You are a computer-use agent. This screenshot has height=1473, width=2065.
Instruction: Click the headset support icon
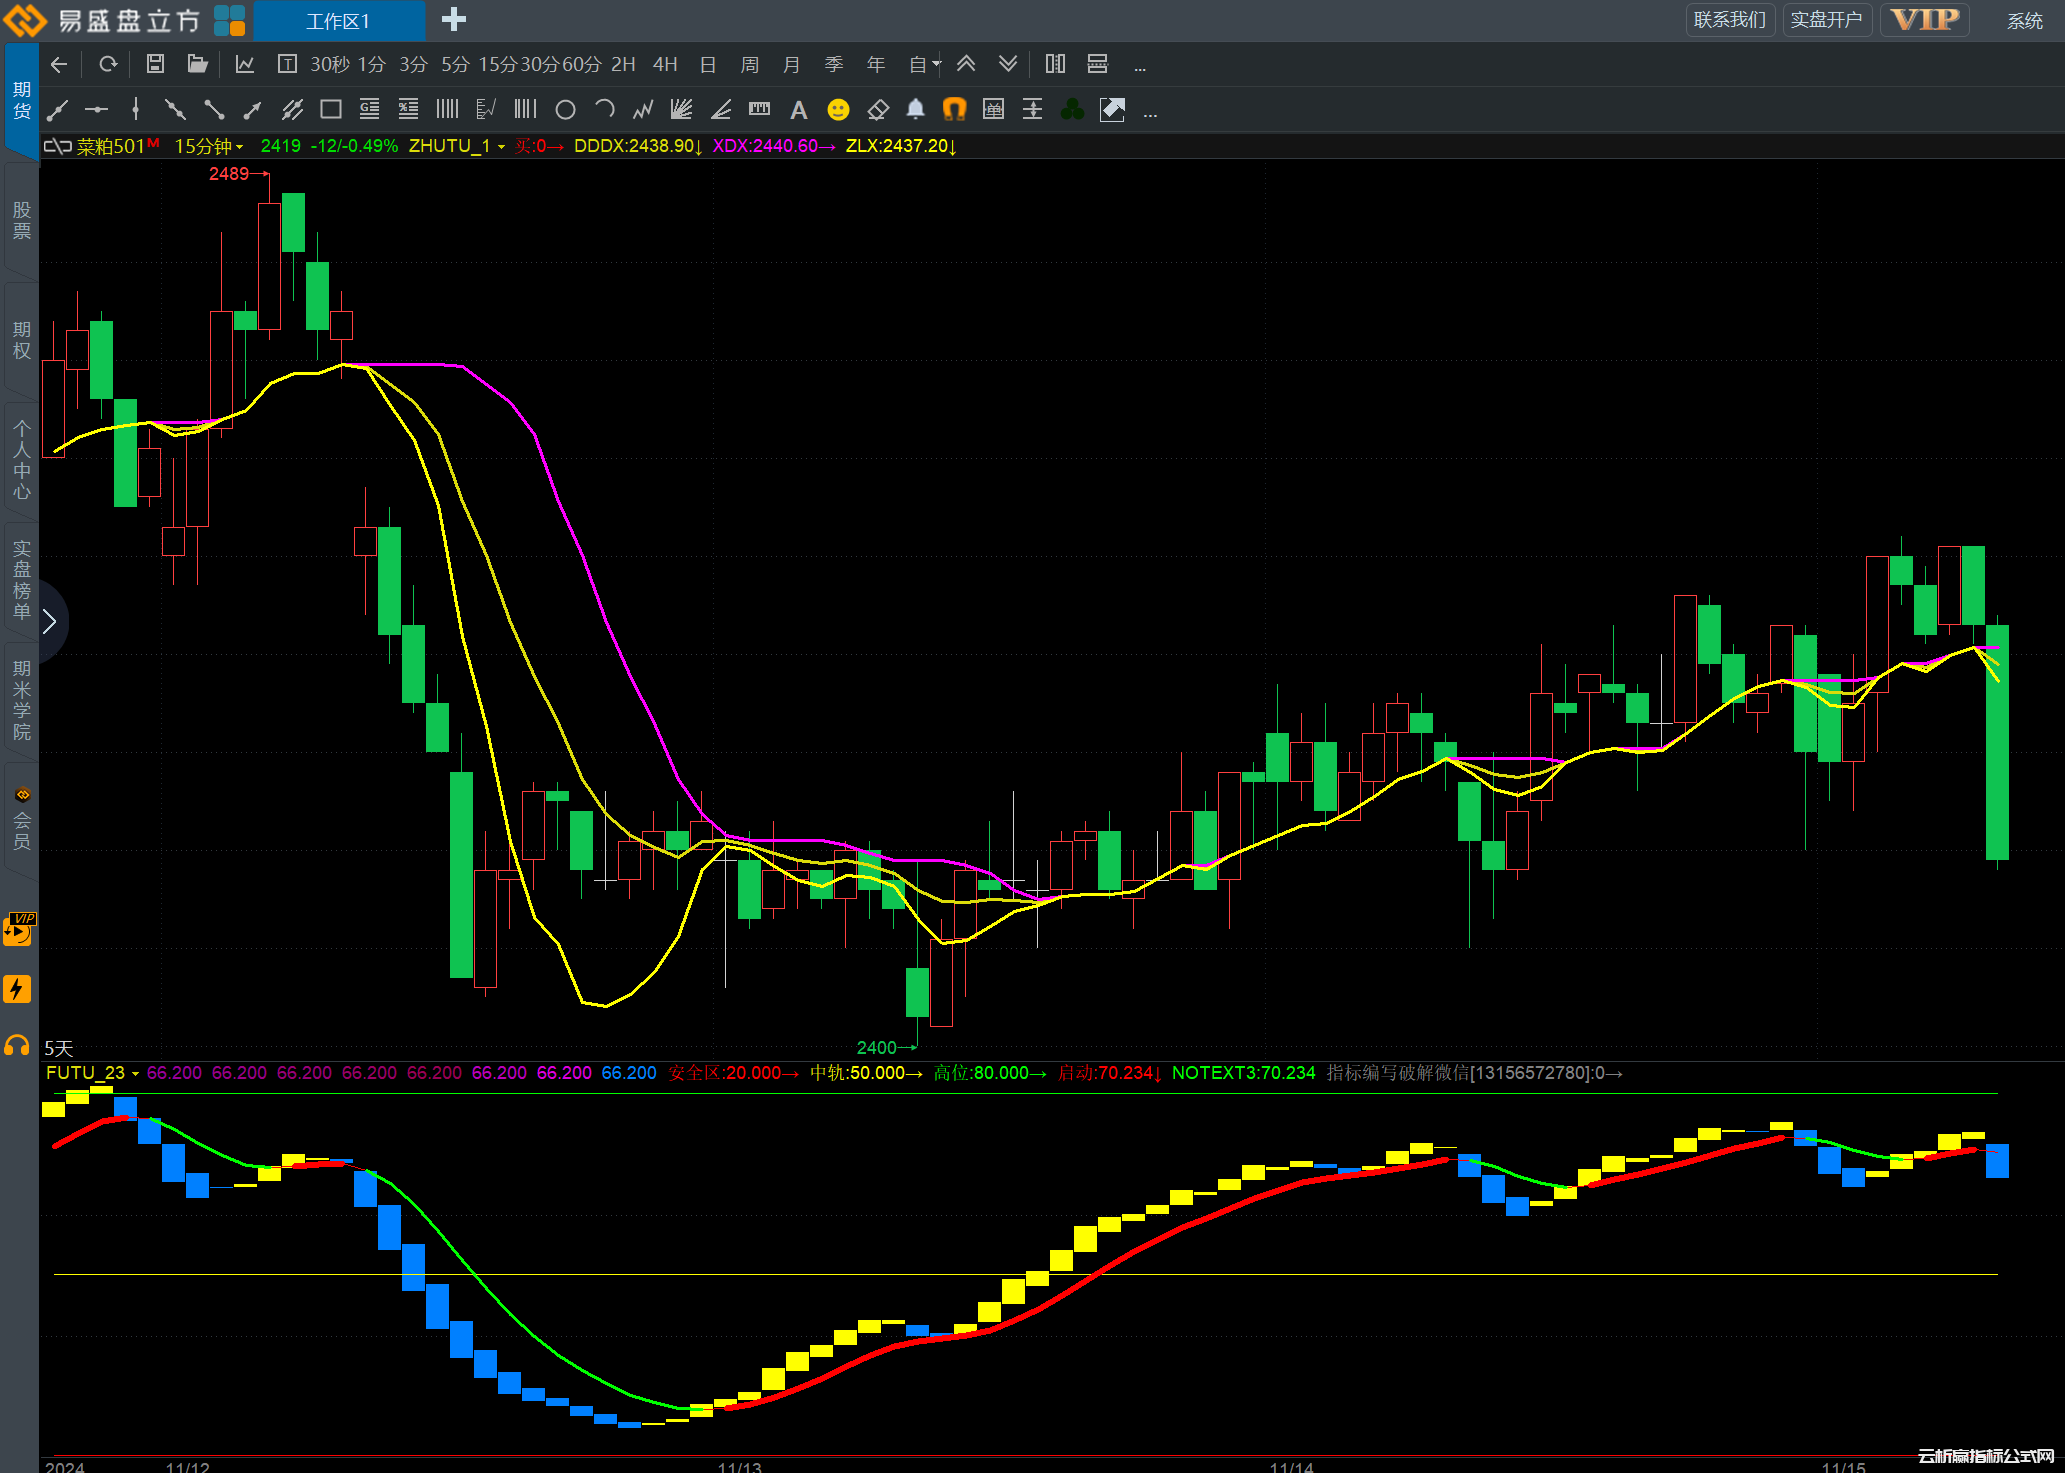pos(17,1046)
